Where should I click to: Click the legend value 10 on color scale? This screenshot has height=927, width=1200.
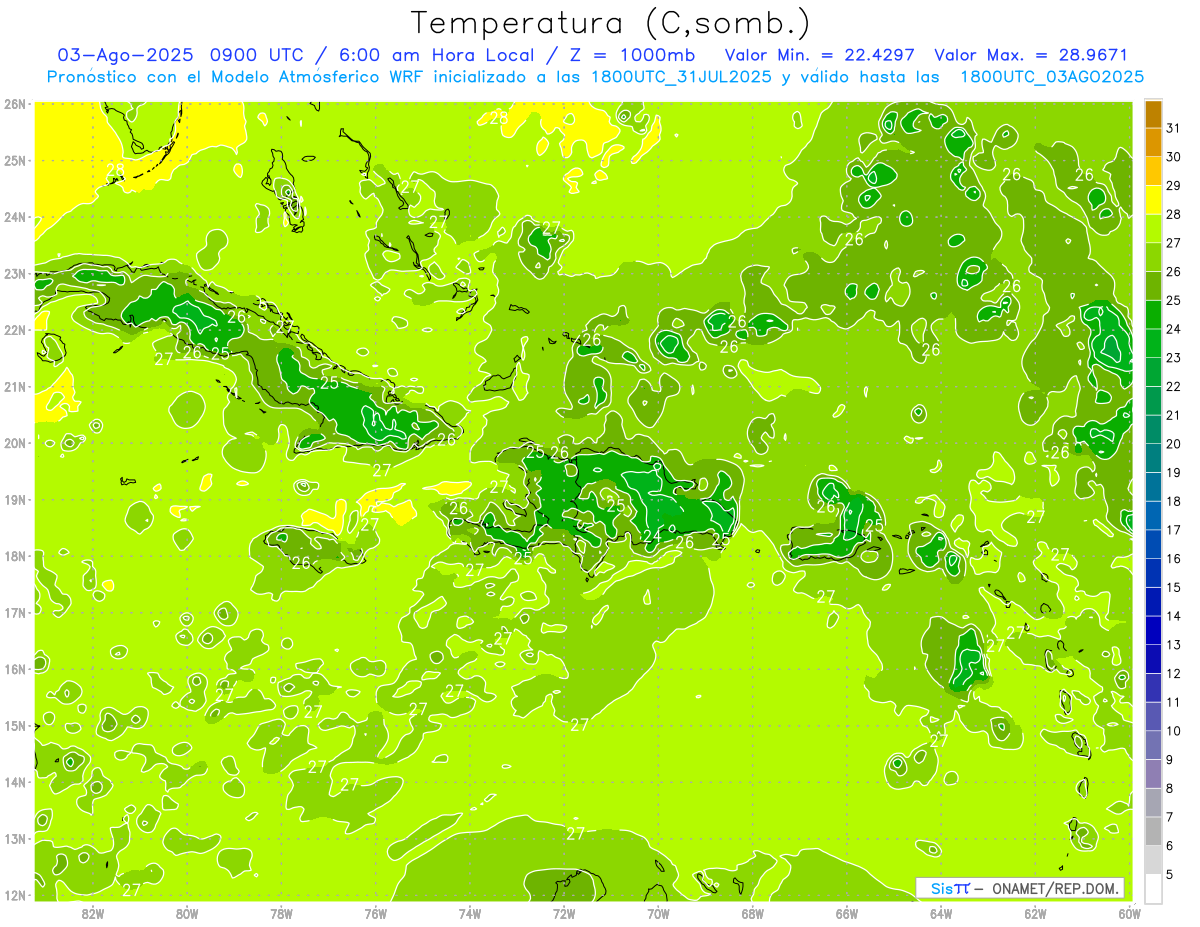tap(1174, 731)
